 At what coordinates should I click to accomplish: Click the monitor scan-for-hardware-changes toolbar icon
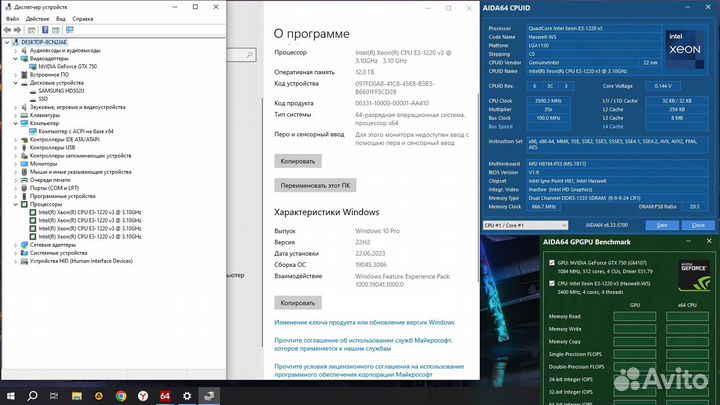[x=70, y=30]
